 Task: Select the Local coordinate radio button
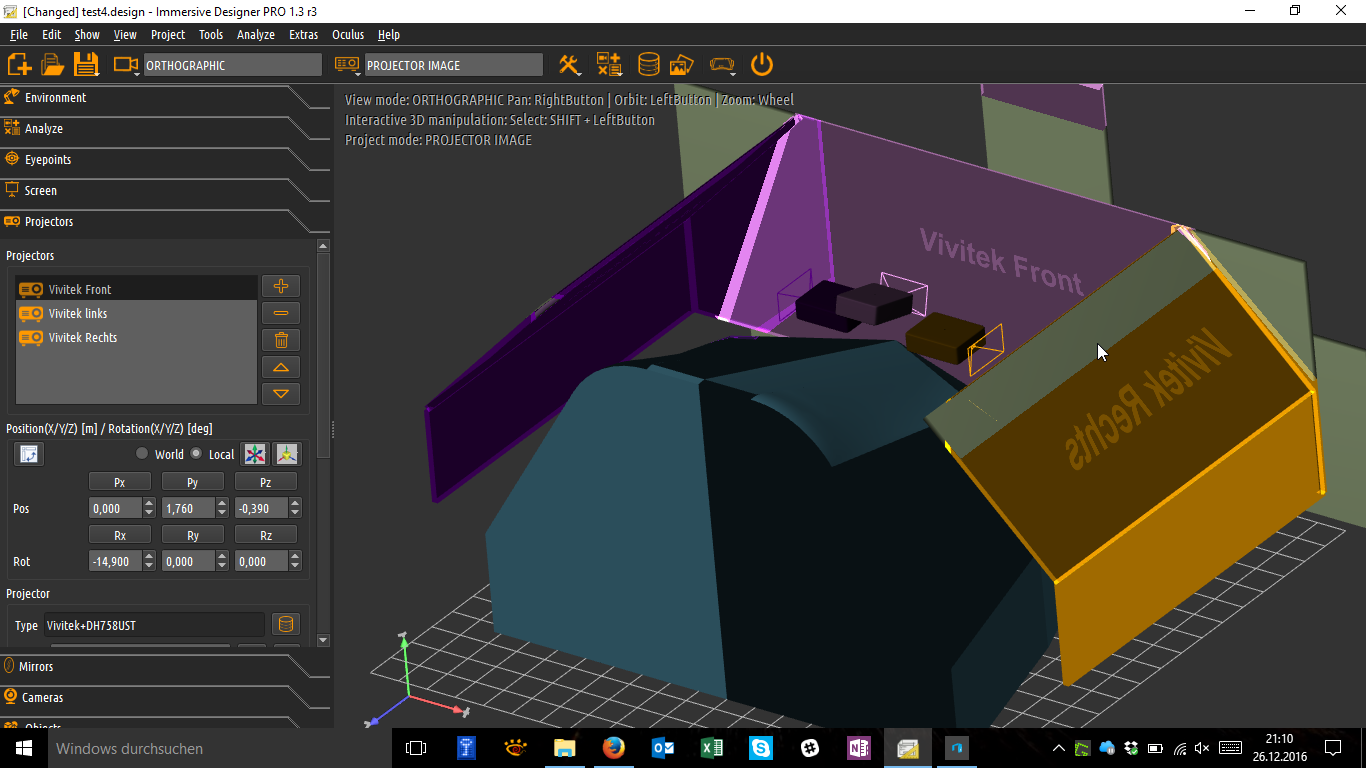[x=196, y=454]
